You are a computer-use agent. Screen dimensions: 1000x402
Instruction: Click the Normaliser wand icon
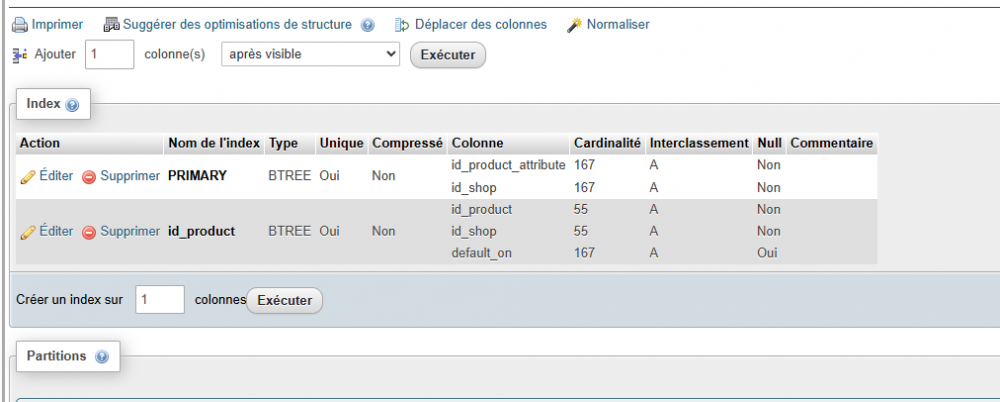(574, 25)
